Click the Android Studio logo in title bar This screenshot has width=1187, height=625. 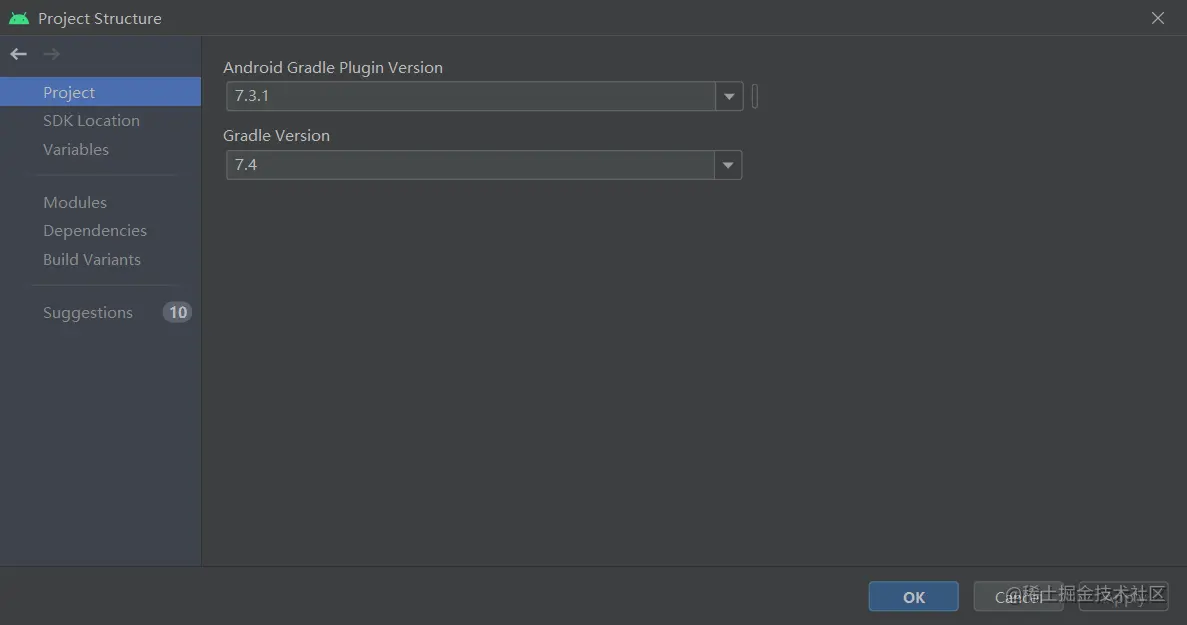tap(19, 17)
